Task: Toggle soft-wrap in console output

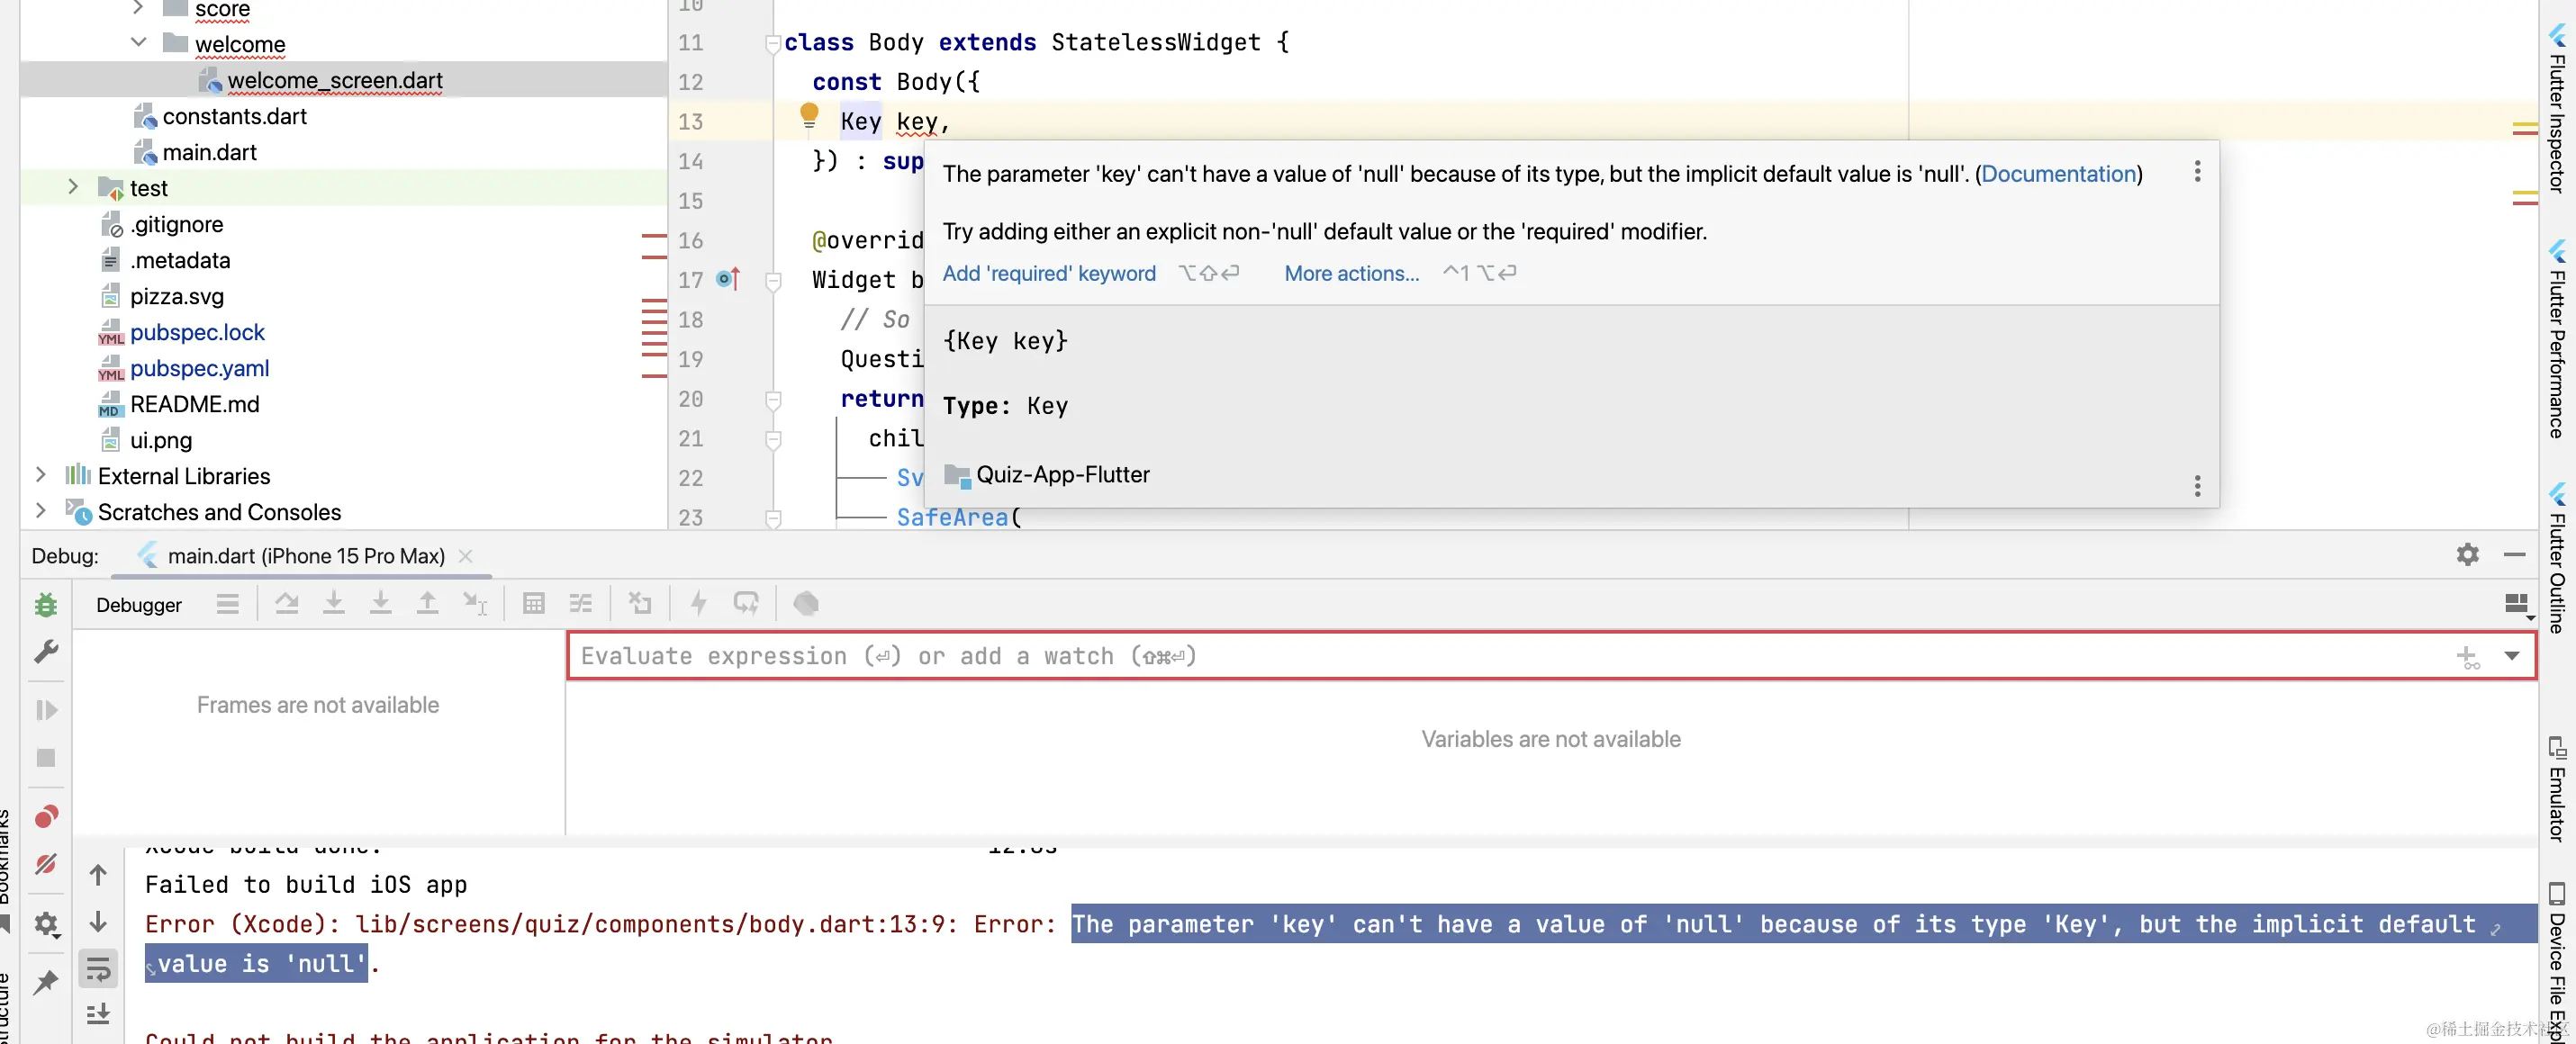Action: coord(98,968)
